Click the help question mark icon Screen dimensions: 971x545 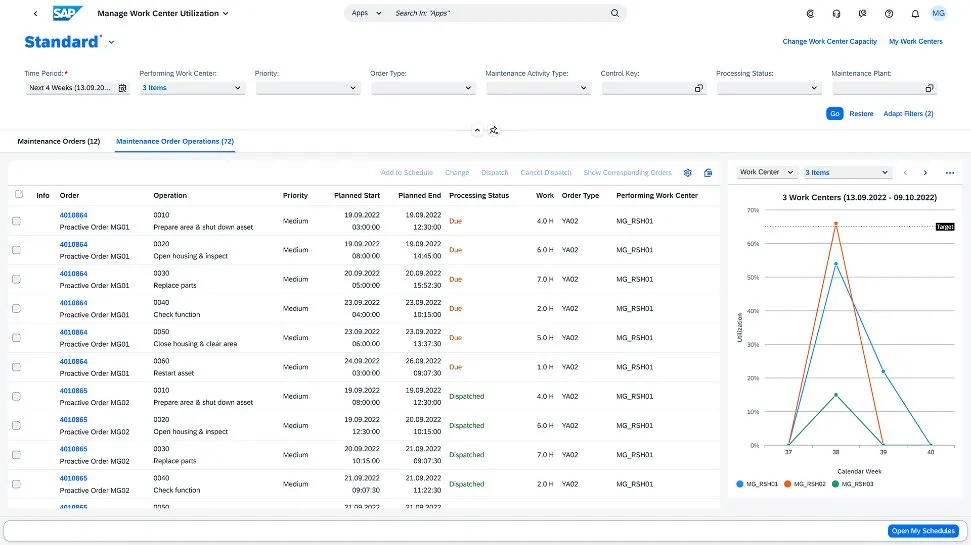[888, 14]
